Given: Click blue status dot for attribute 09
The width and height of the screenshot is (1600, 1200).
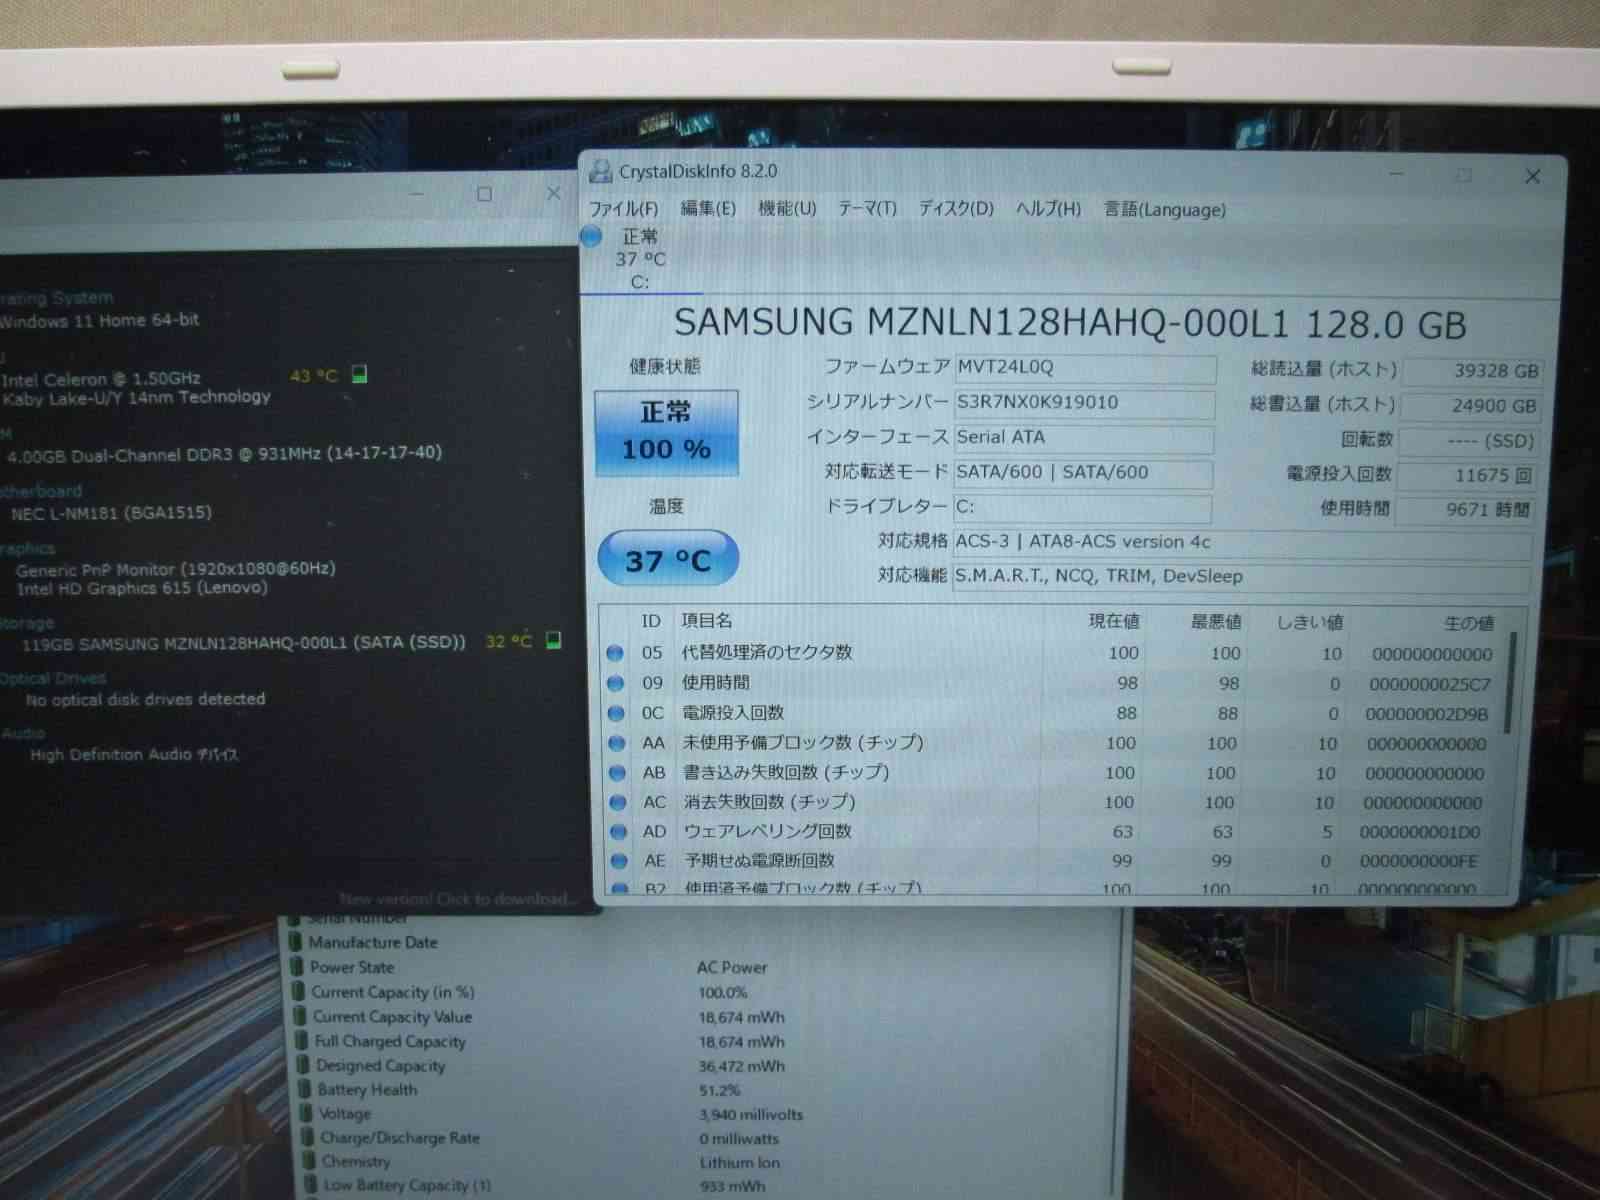Looking at the screenshot, I should click(x=616, y=684).
